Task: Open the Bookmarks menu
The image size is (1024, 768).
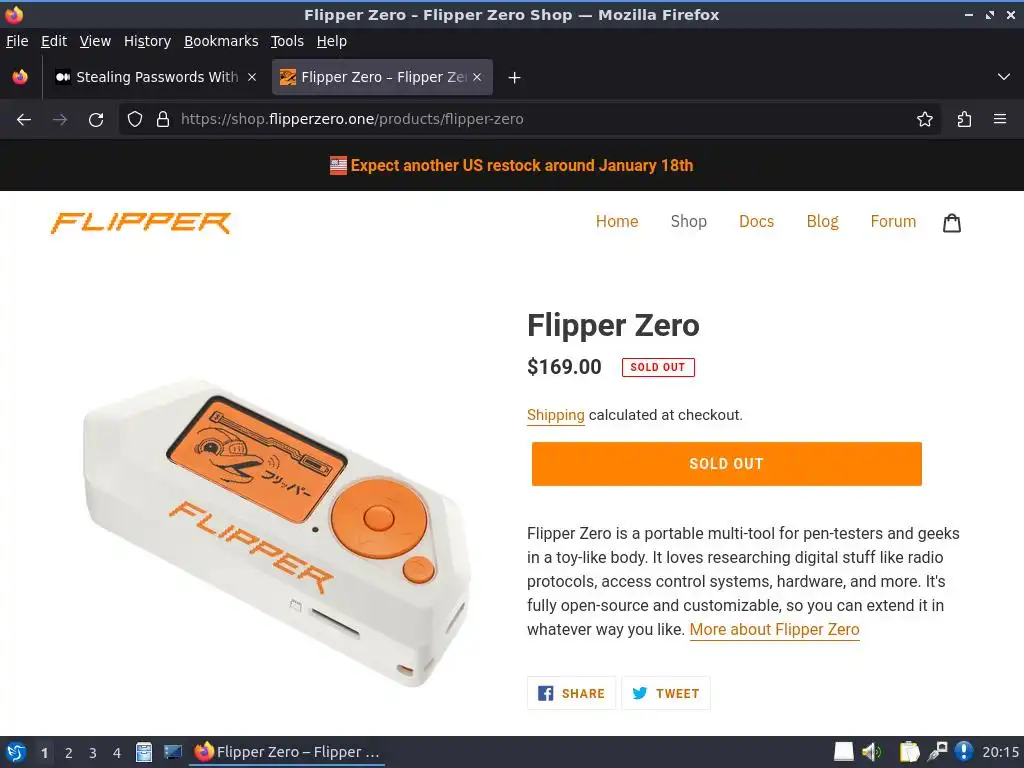Action: click(221, 41)
